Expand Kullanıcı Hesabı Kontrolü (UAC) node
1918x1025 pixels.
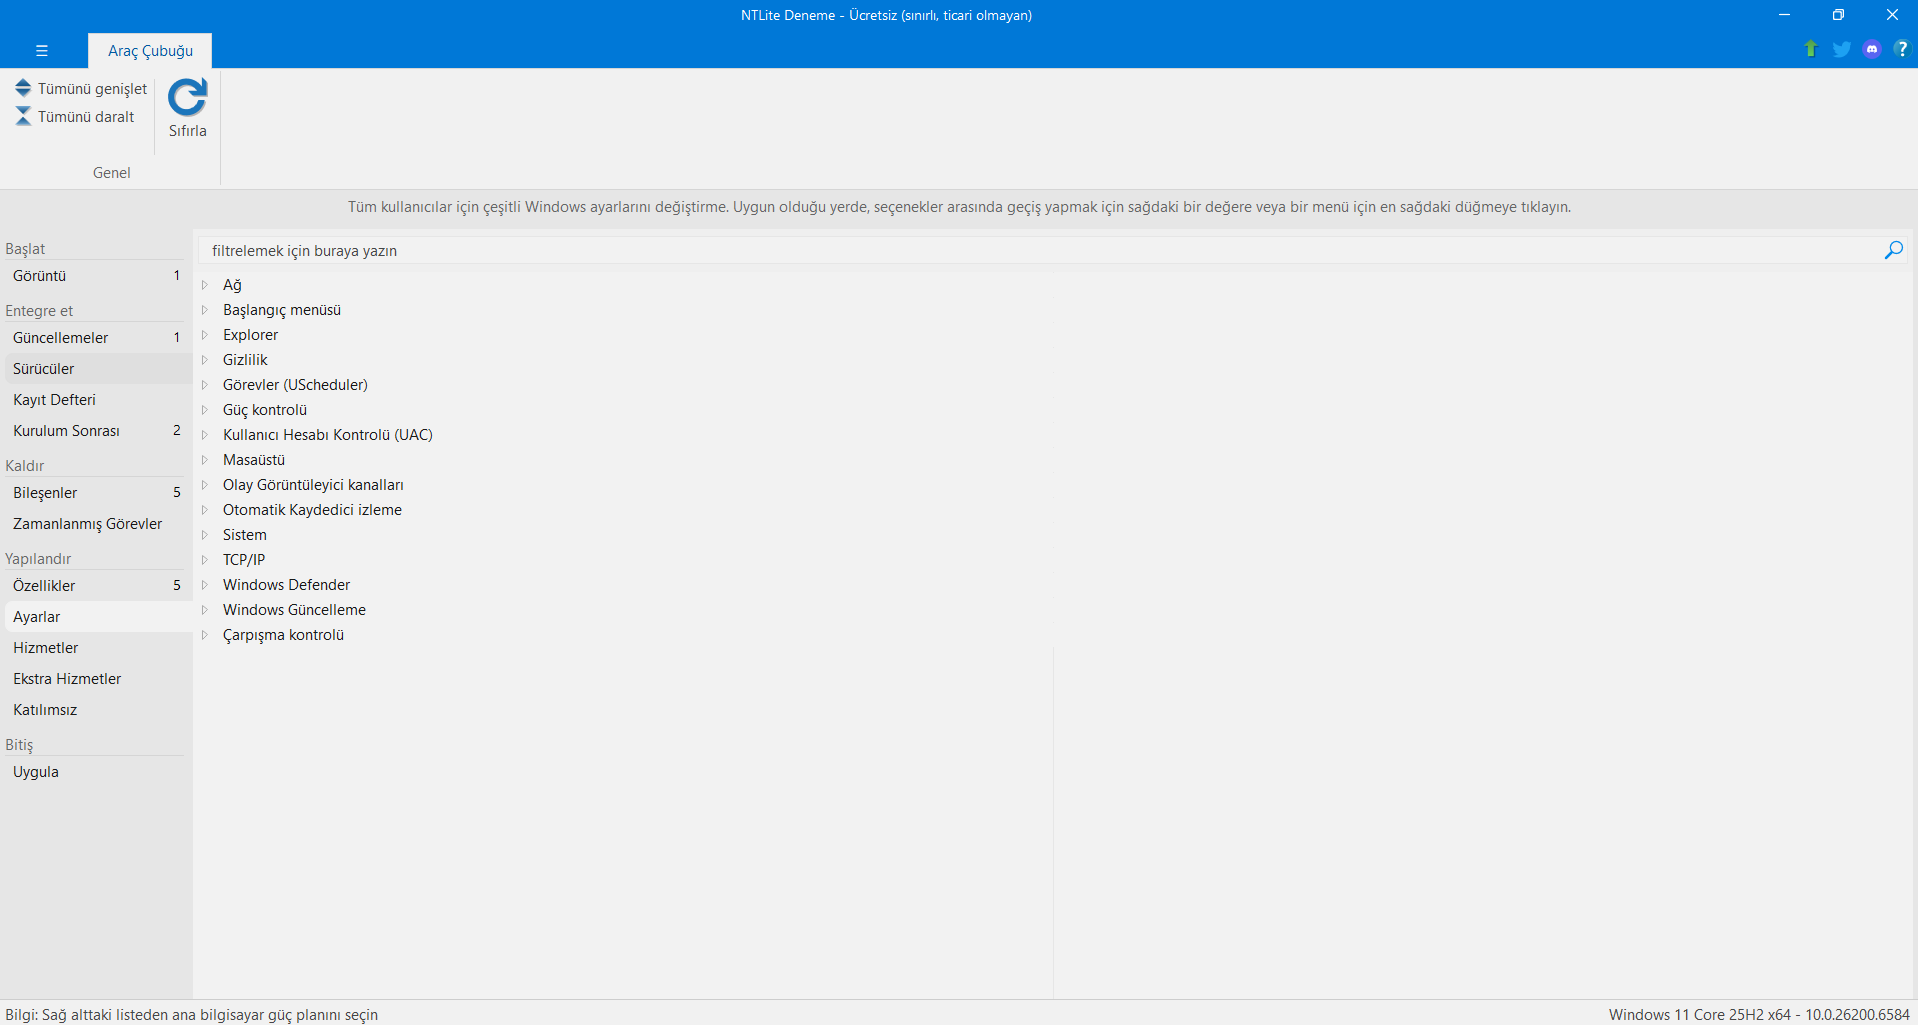[x=205, y=435]
